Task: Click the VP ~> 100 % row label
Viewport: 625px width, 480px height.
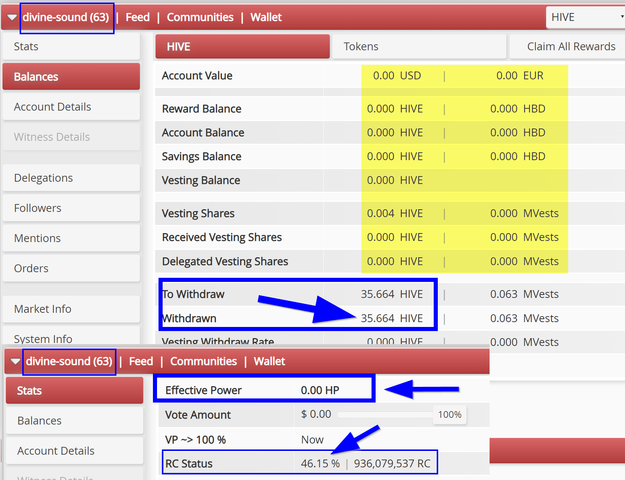Action: [195, 440]
